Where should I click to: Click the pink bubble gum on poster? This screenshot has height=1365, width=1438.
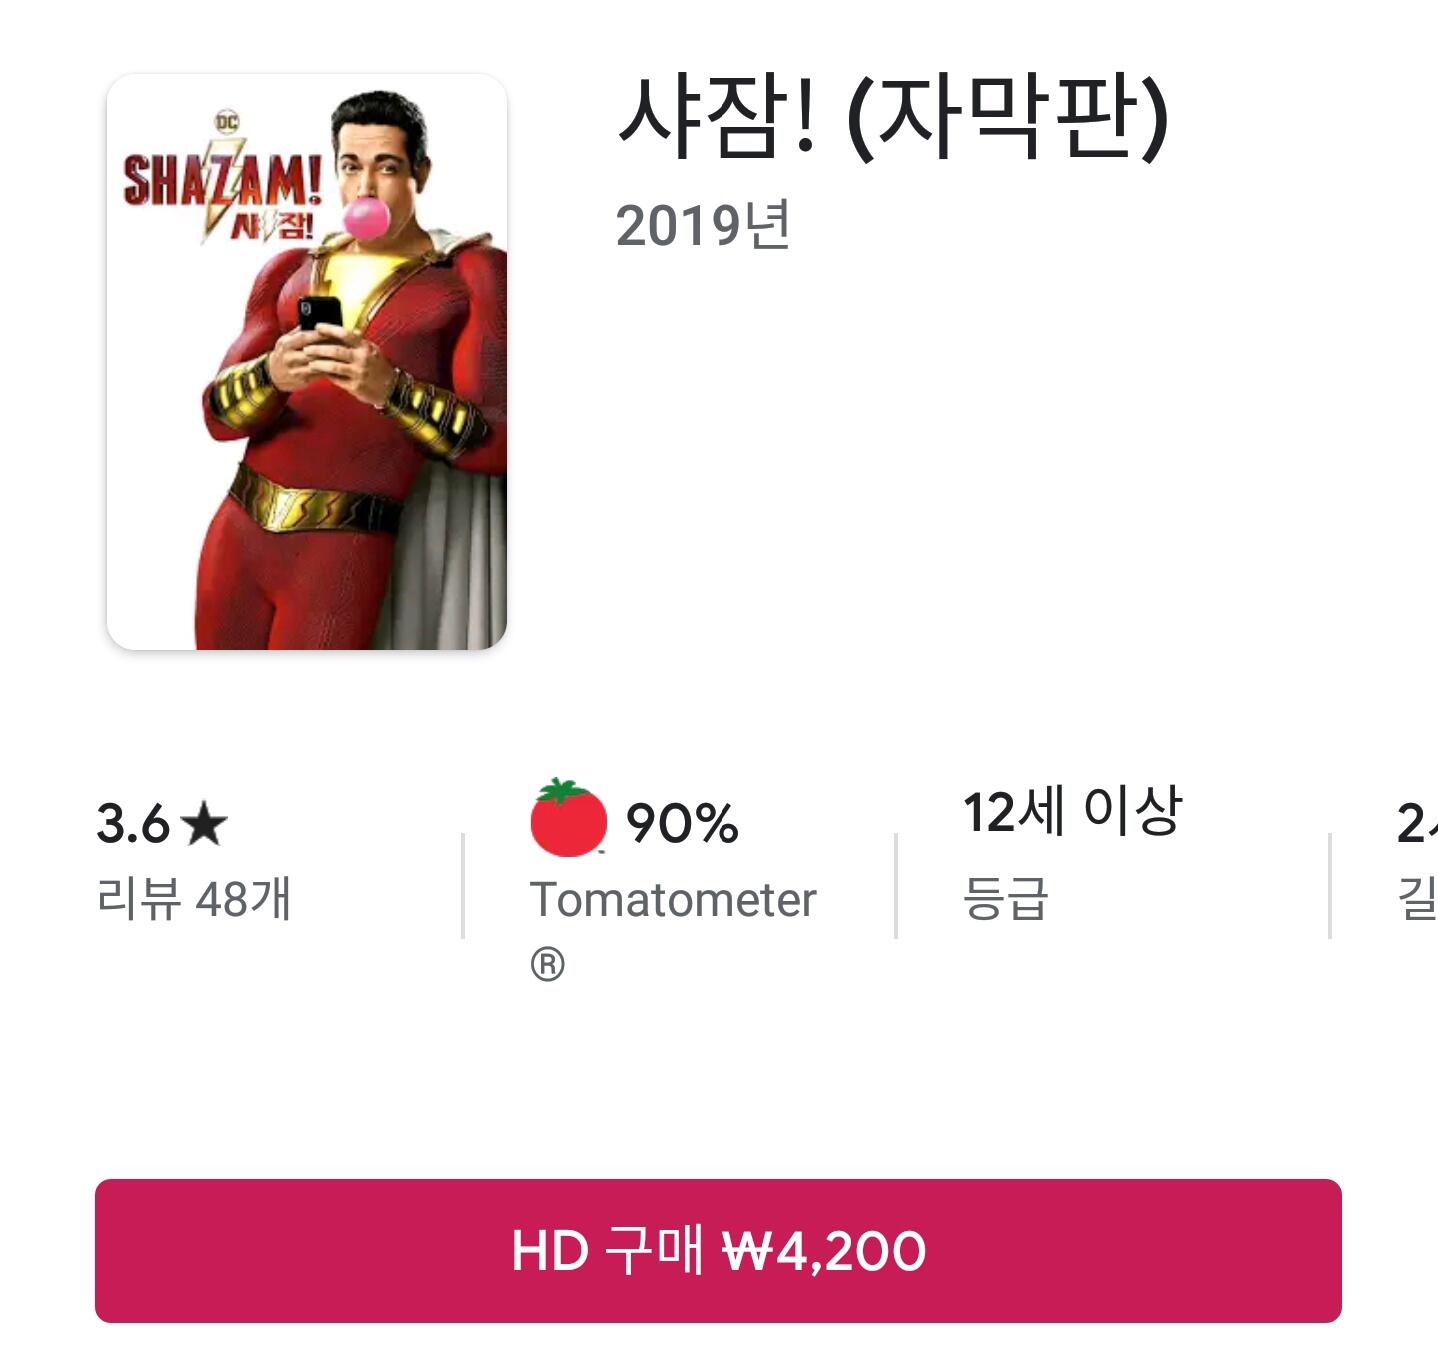coord(367,218)
